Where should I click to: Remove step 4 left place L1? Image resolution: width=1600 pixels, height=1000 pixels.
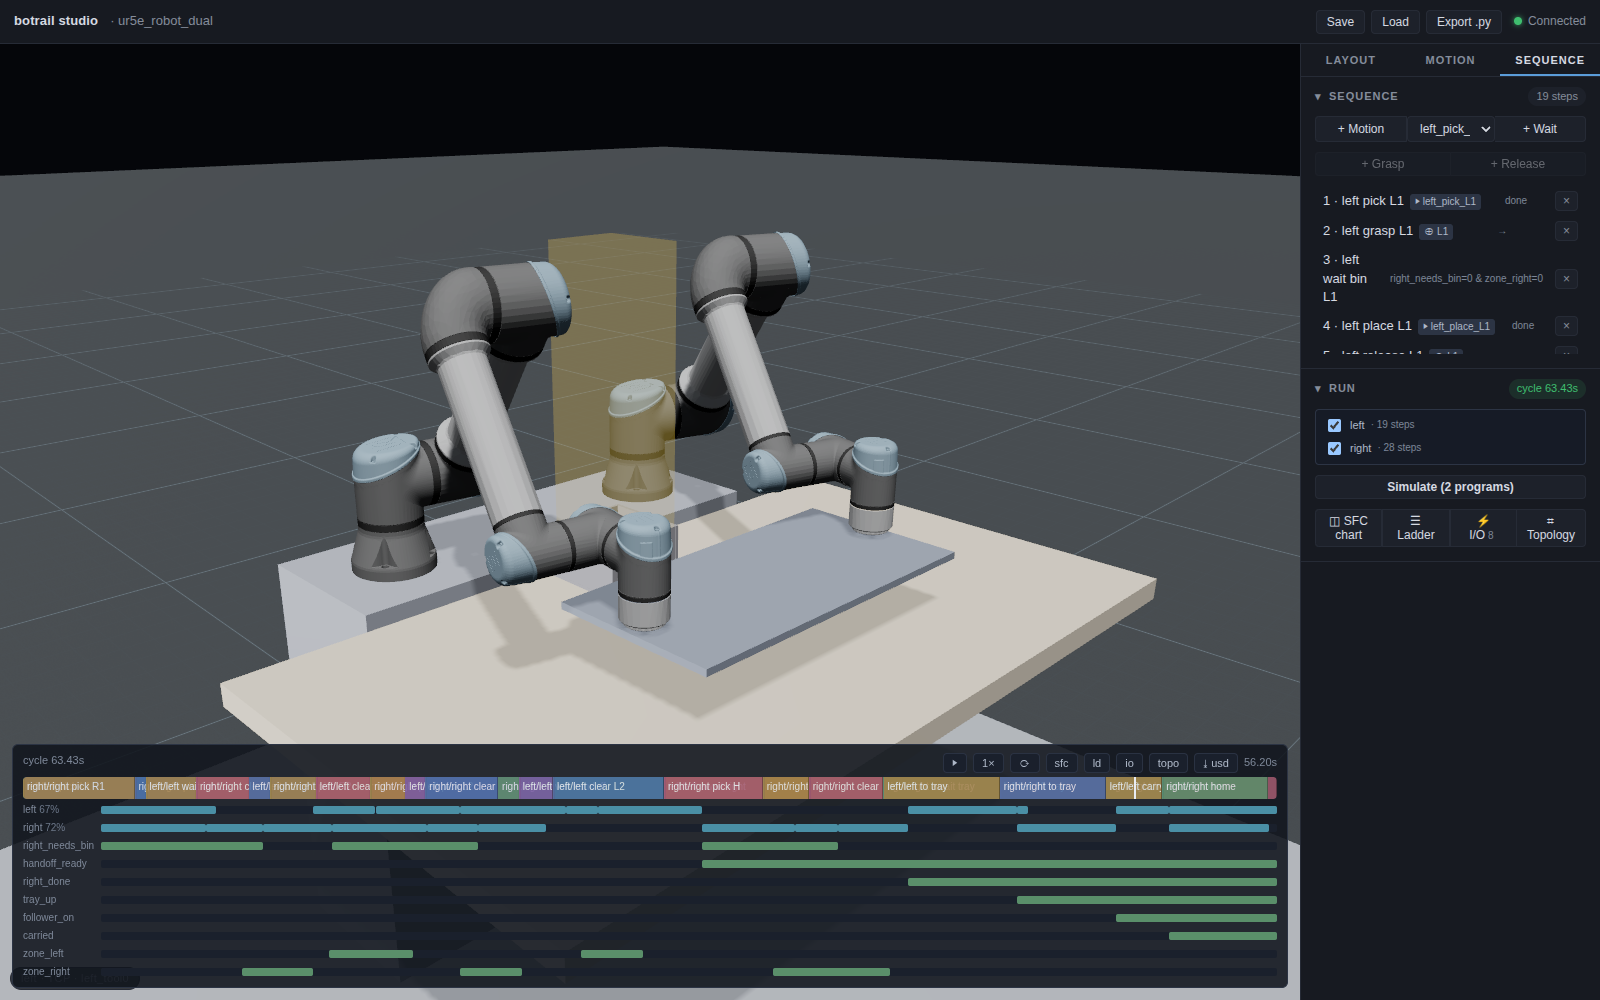(x=1566, y=326)
